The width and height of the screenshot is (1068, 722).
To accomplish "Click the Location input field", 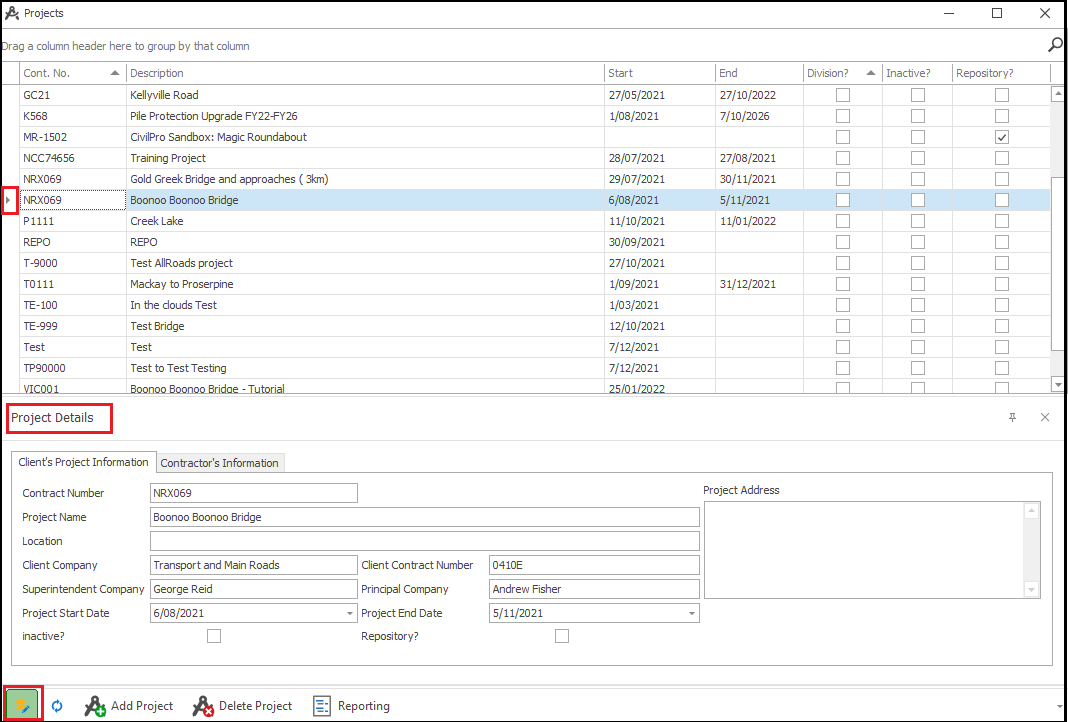I will [424, 541].
